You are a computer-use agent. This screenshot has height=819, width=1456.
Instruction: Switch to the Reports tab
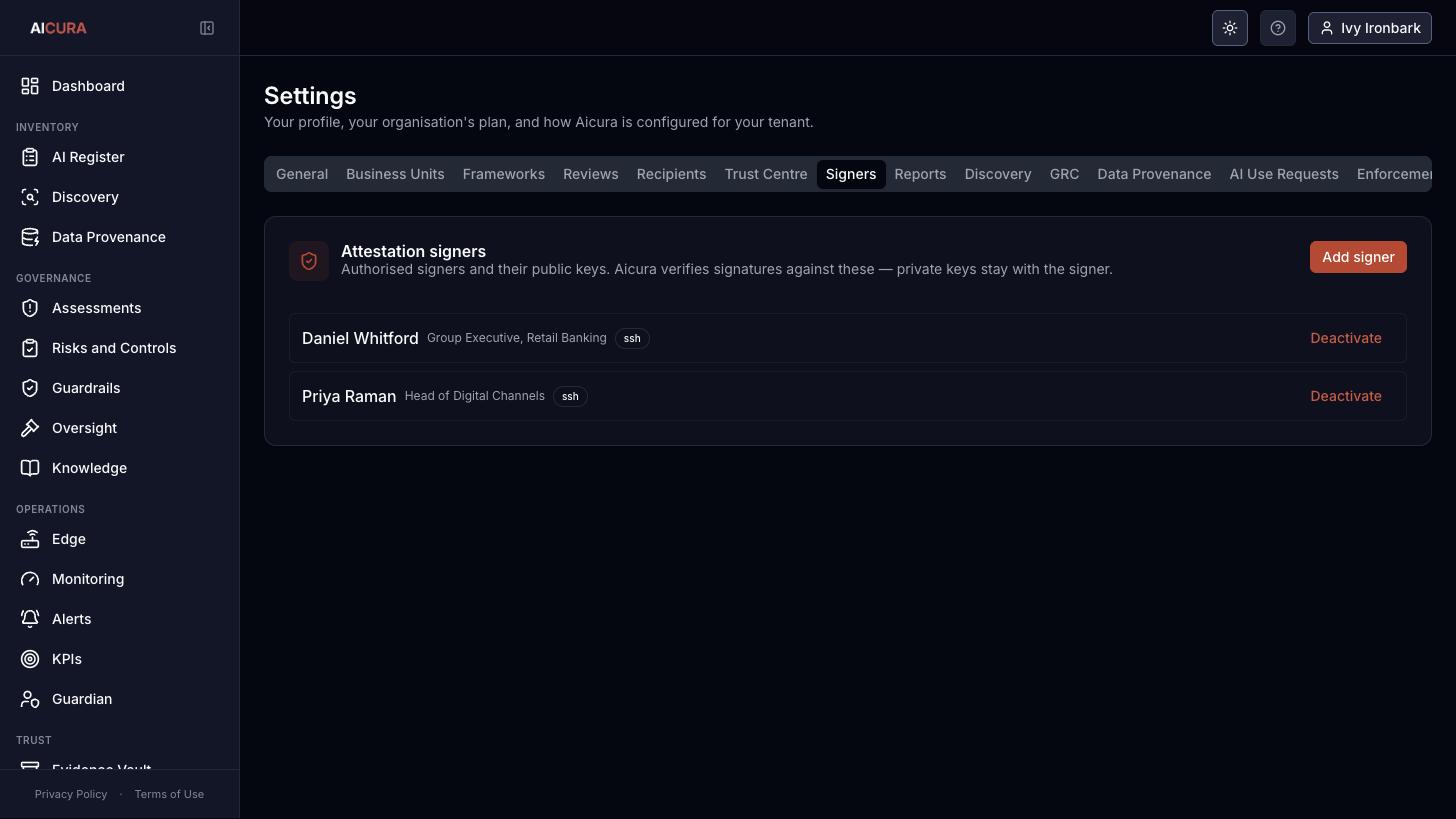(920, 174)
